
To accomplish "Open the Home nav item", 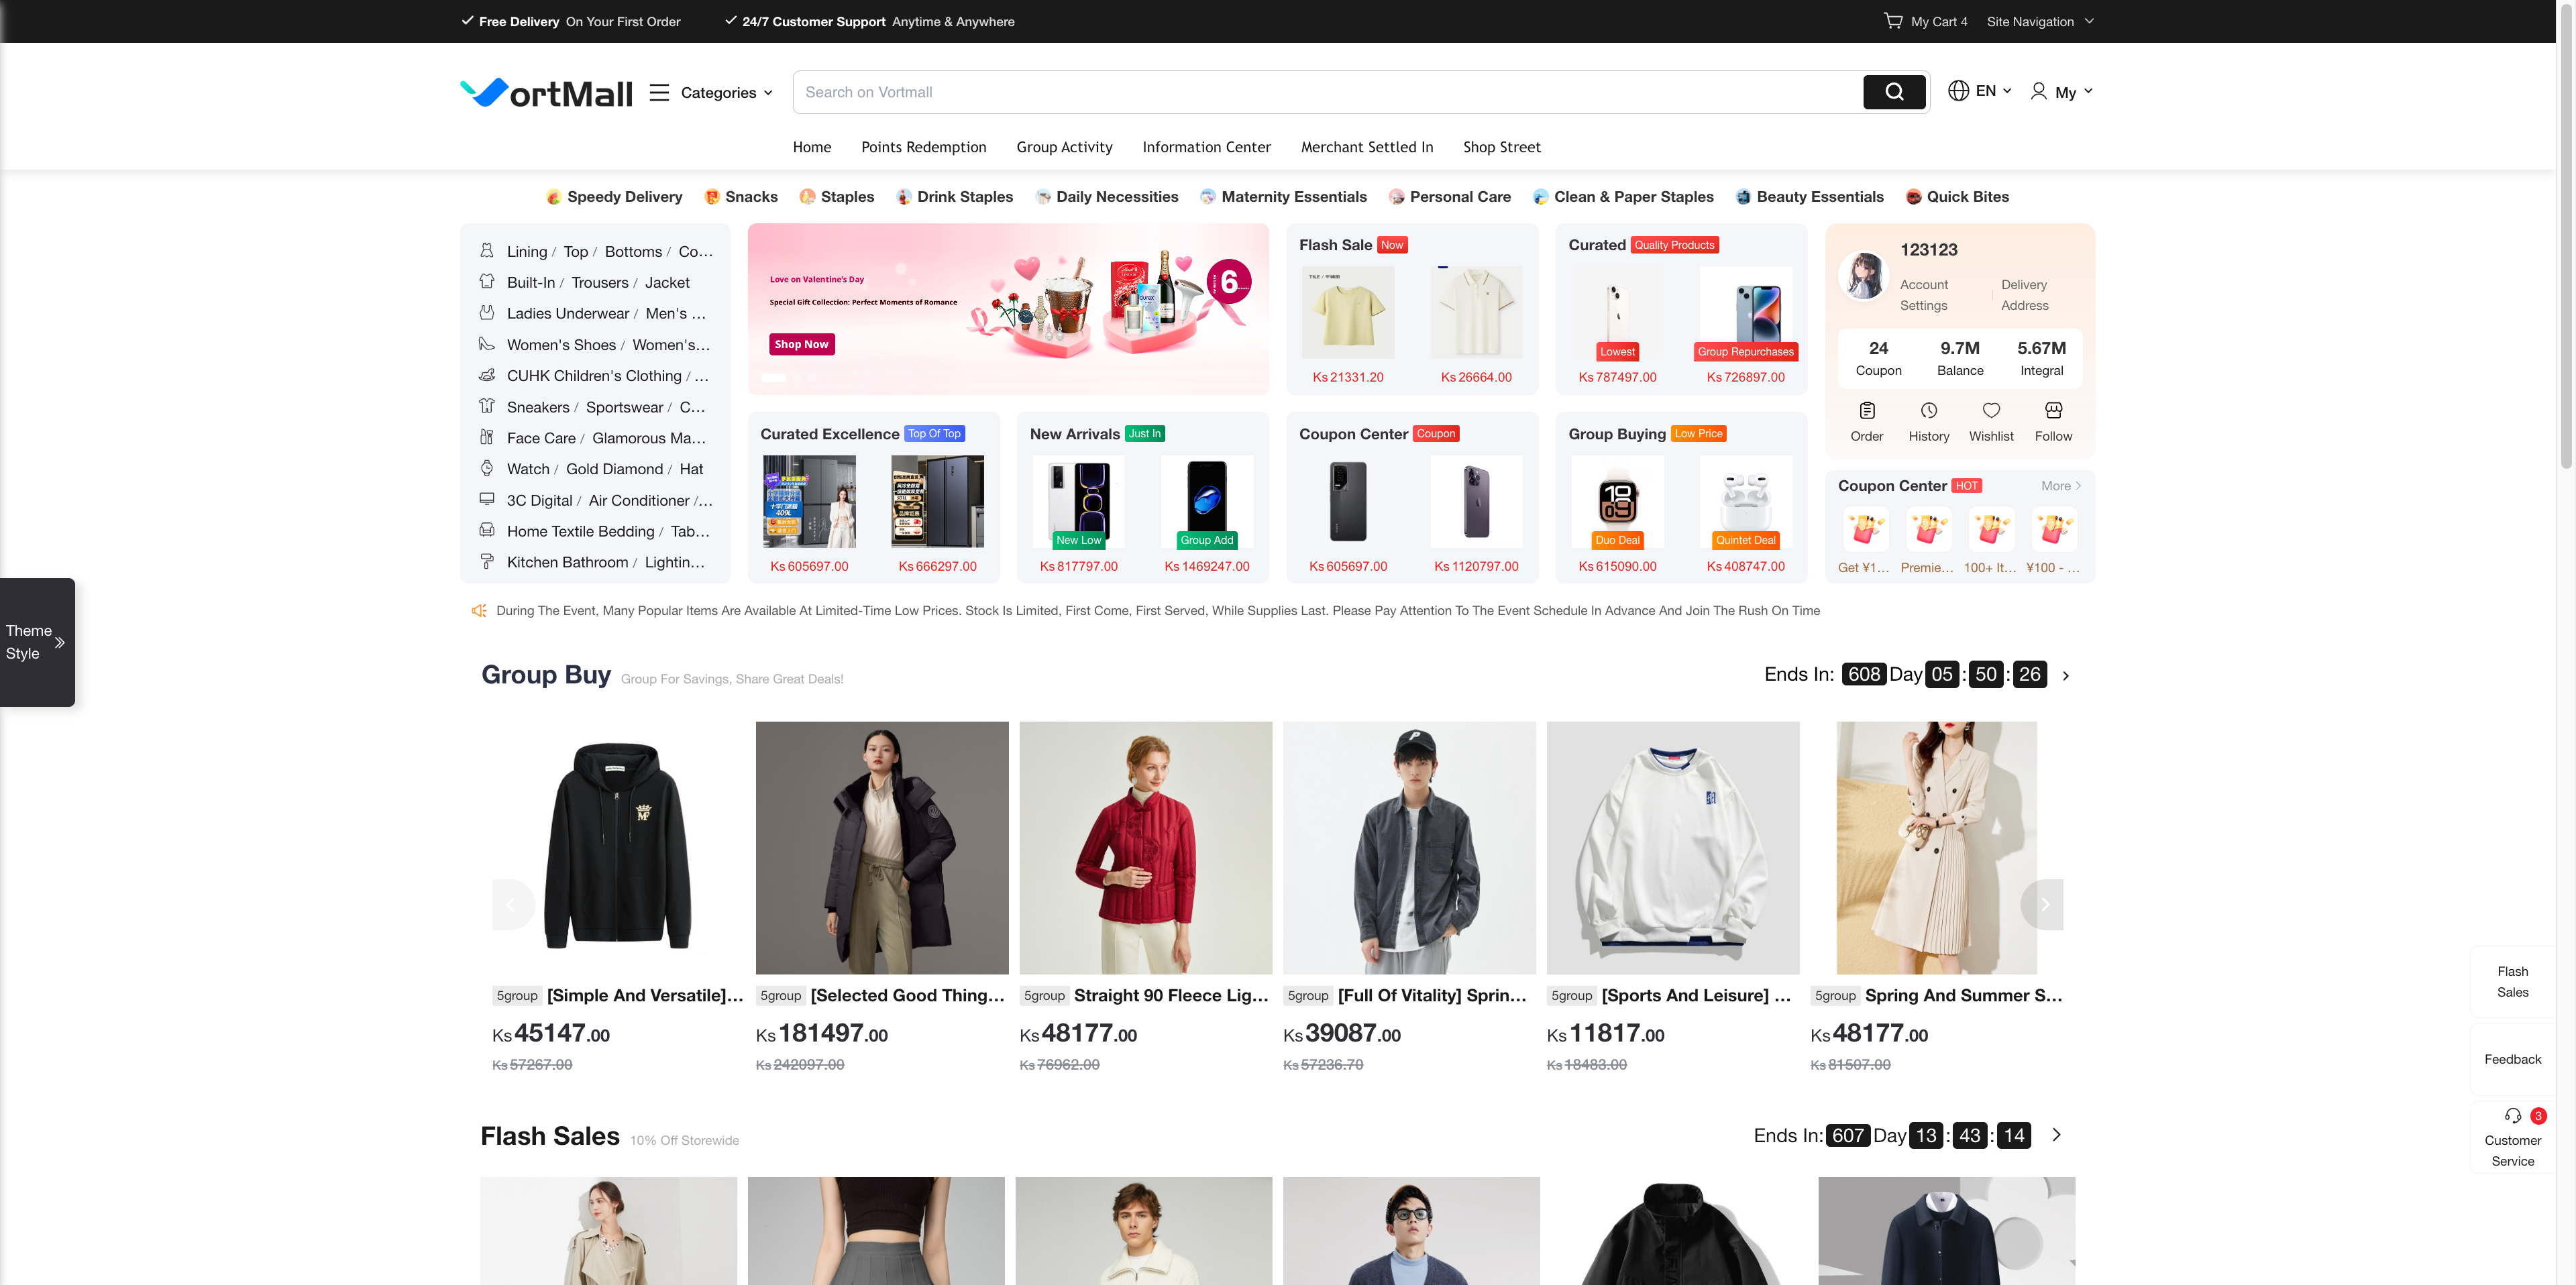I will pyautogui.click(x=812, y=147).
